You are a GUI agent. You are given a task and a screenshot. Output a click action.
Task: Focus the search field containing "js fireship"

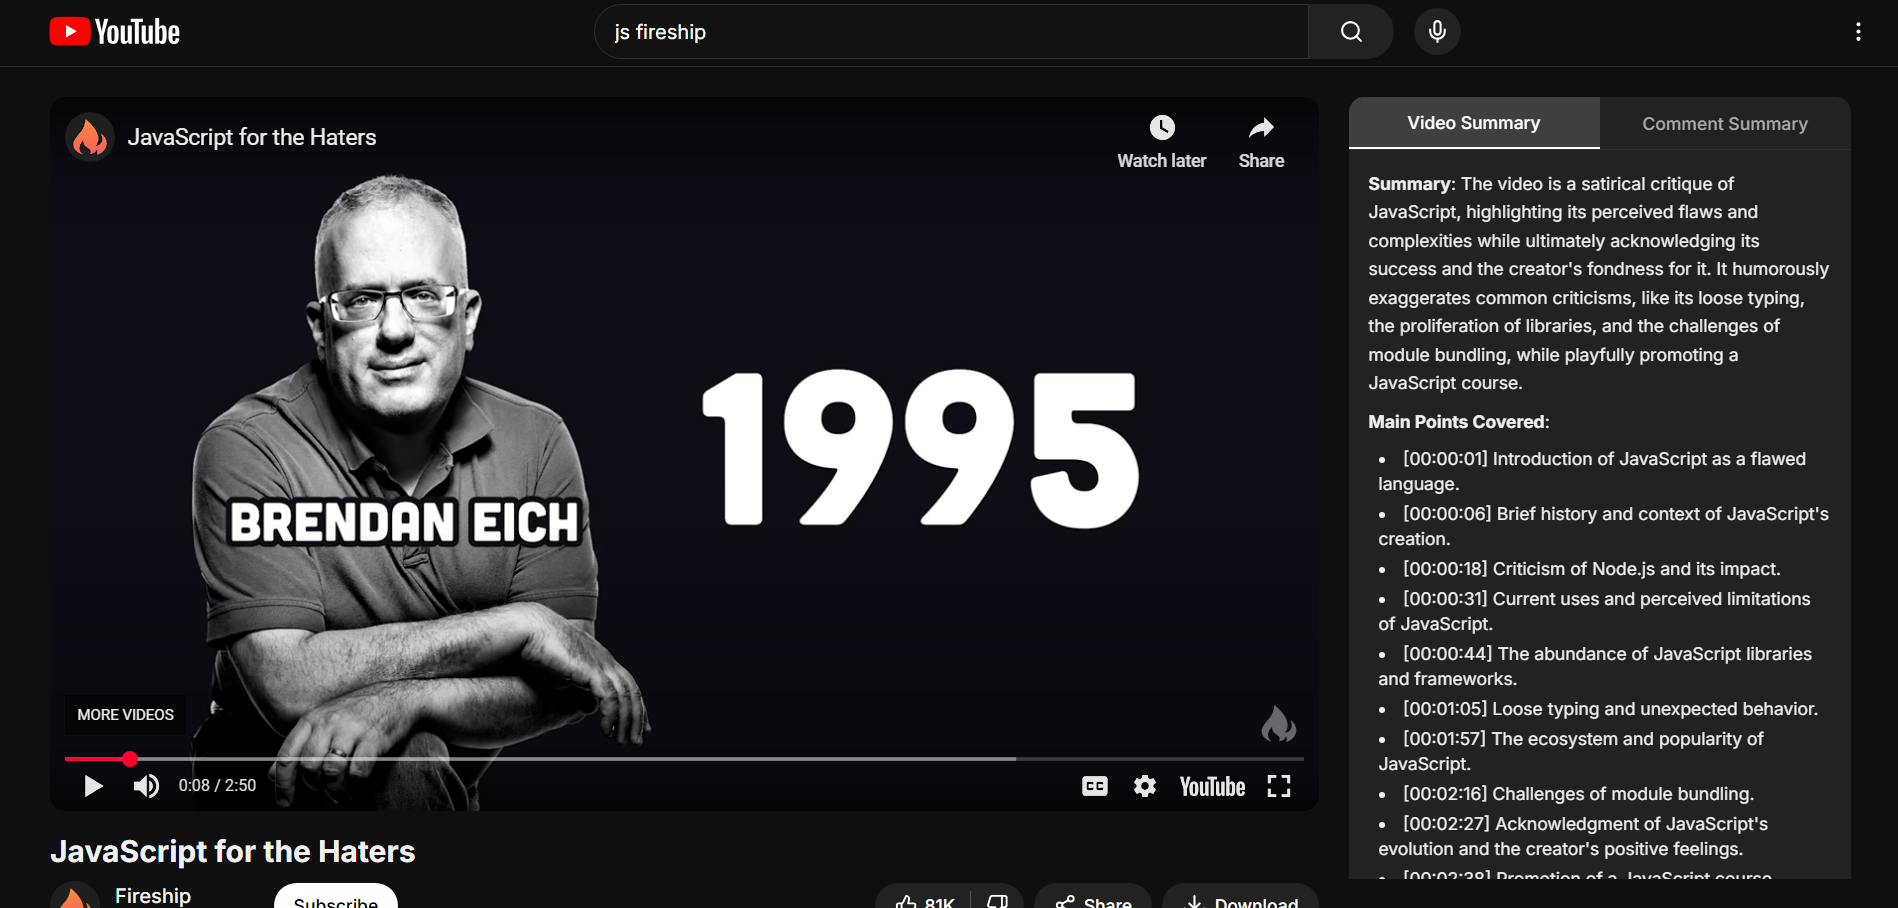[950, 32]
